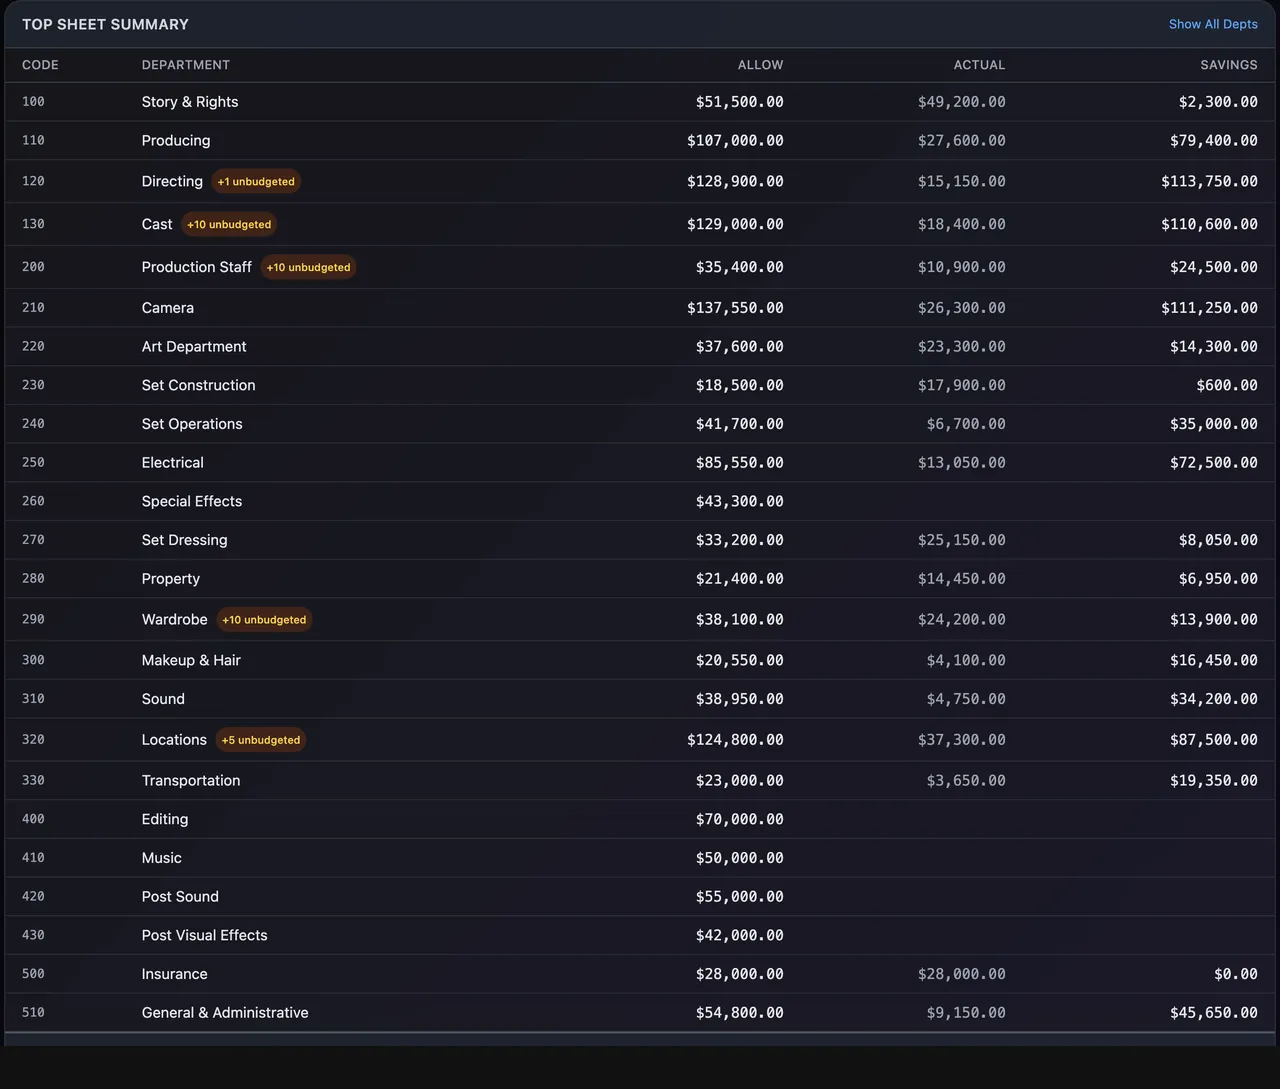Click the TOP SHEET SUMMARY title
The width and height of the screenshot is (1280, 1089).
point(105,24)
